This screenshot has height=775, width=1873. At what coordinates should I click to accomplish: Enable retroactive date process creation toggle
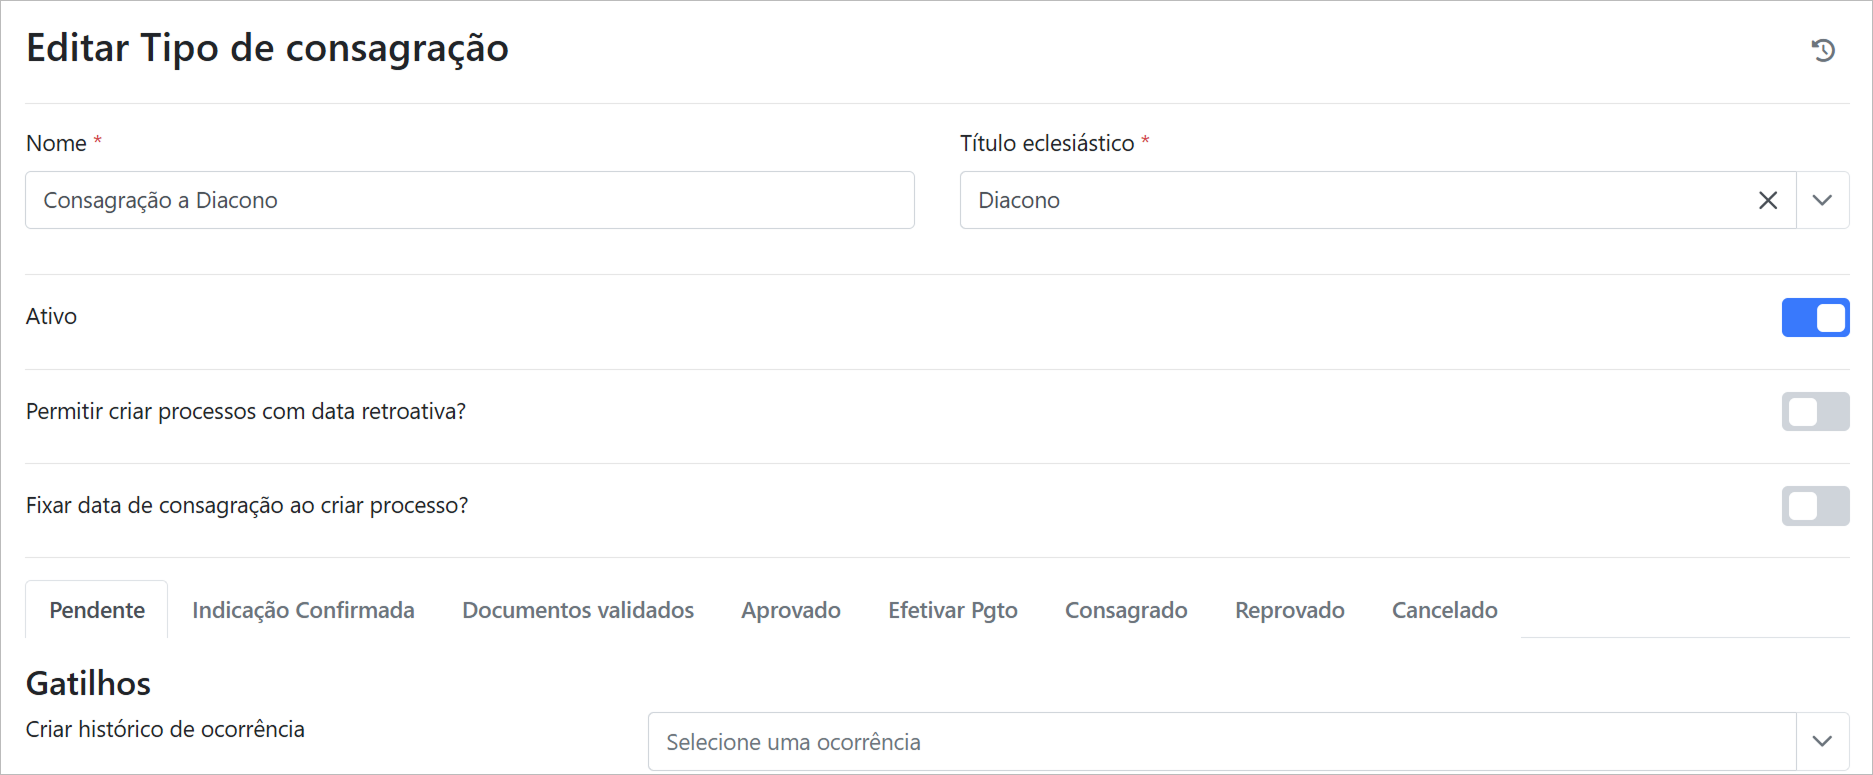[1815, 412]
